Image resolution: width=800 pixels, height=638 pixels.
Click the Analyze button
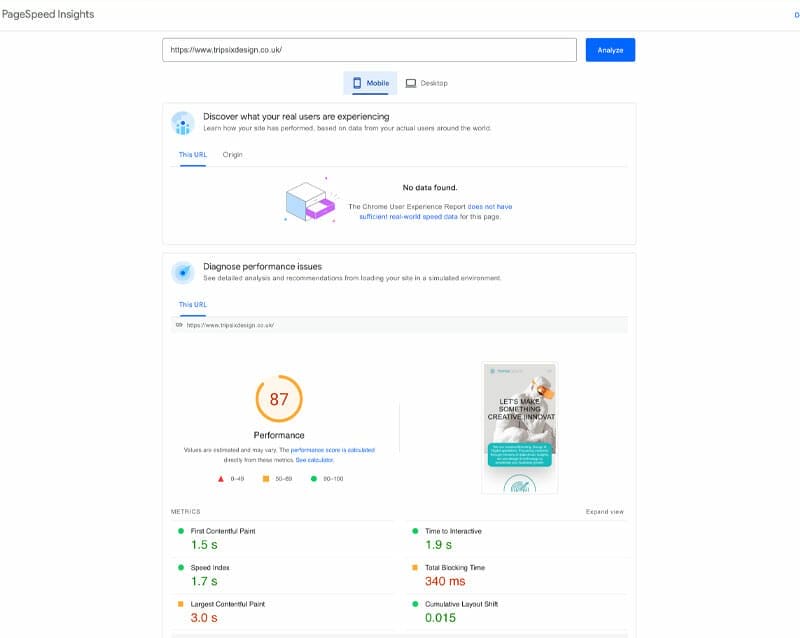click(x=611, y=50)
